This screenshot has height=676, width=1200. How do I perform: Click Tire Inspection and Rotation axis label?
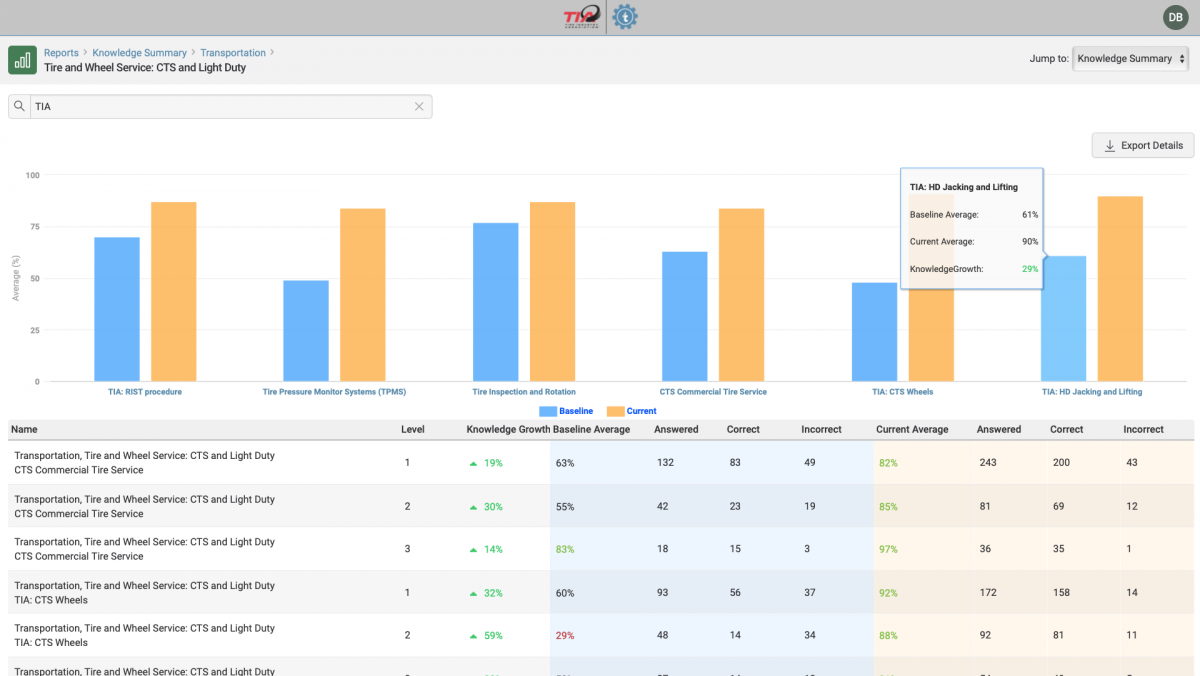(x=524, y=392)
